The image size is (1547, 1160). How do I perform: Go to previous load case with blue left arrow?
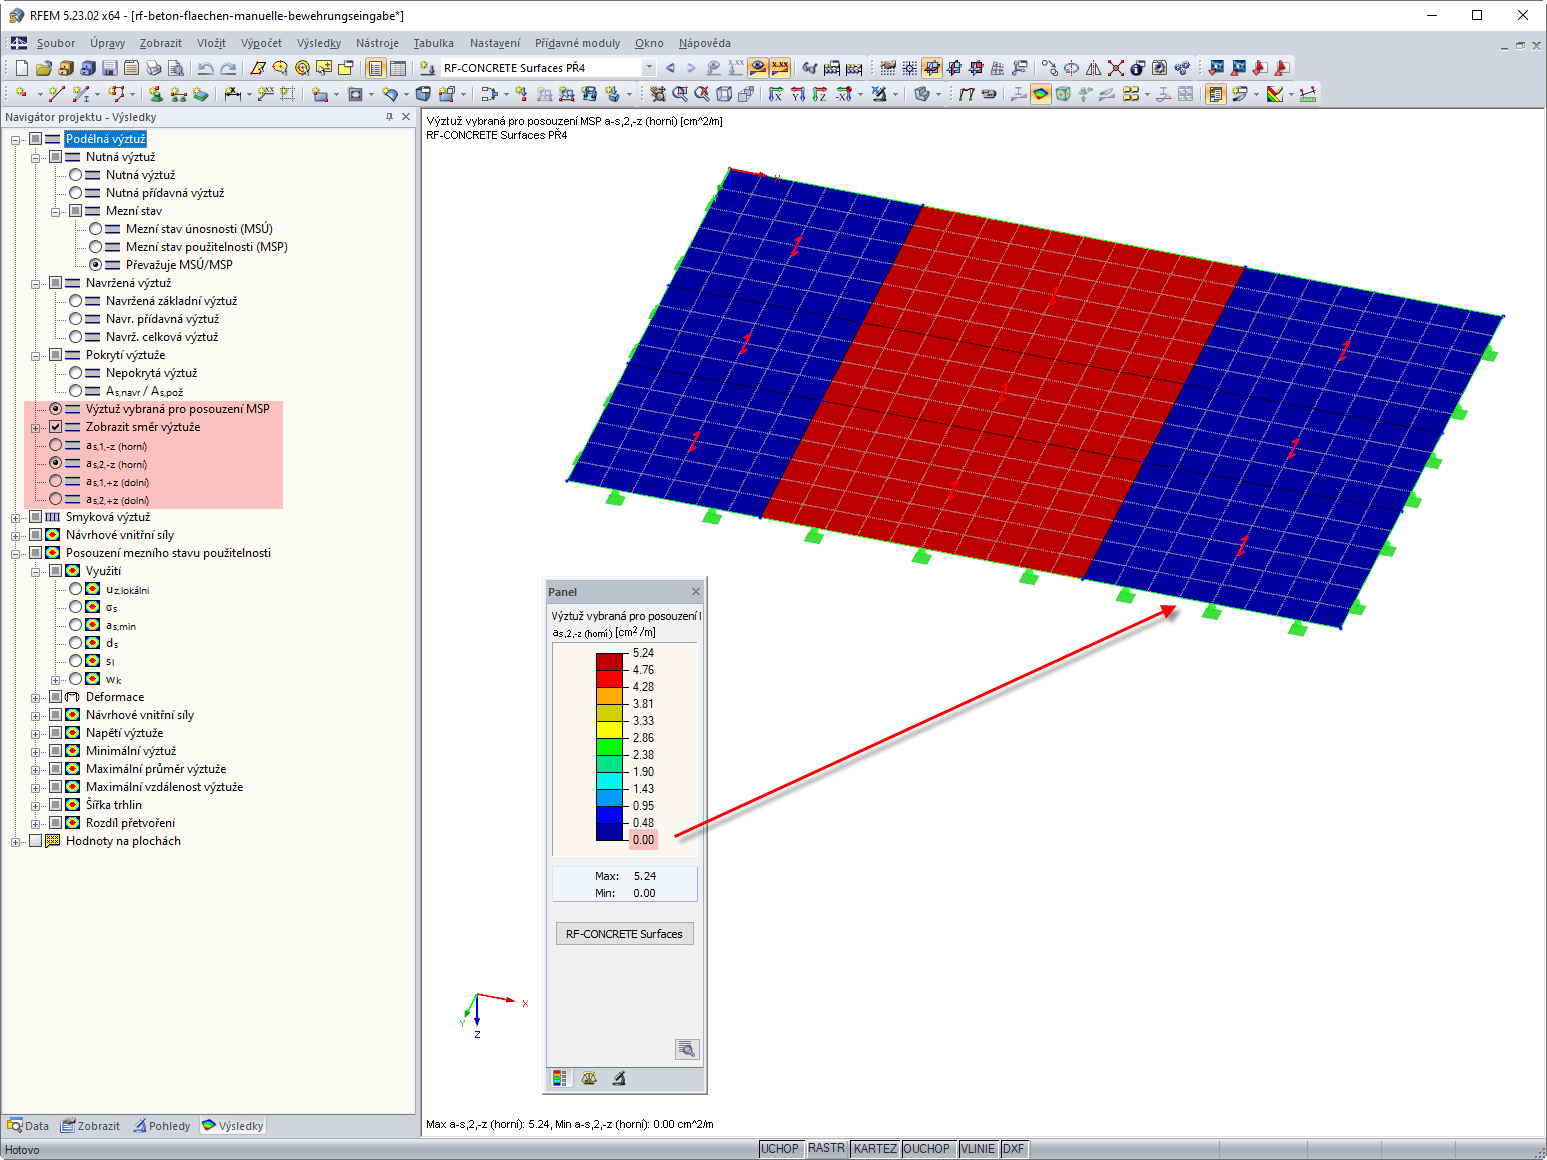[x=670, y=68]
